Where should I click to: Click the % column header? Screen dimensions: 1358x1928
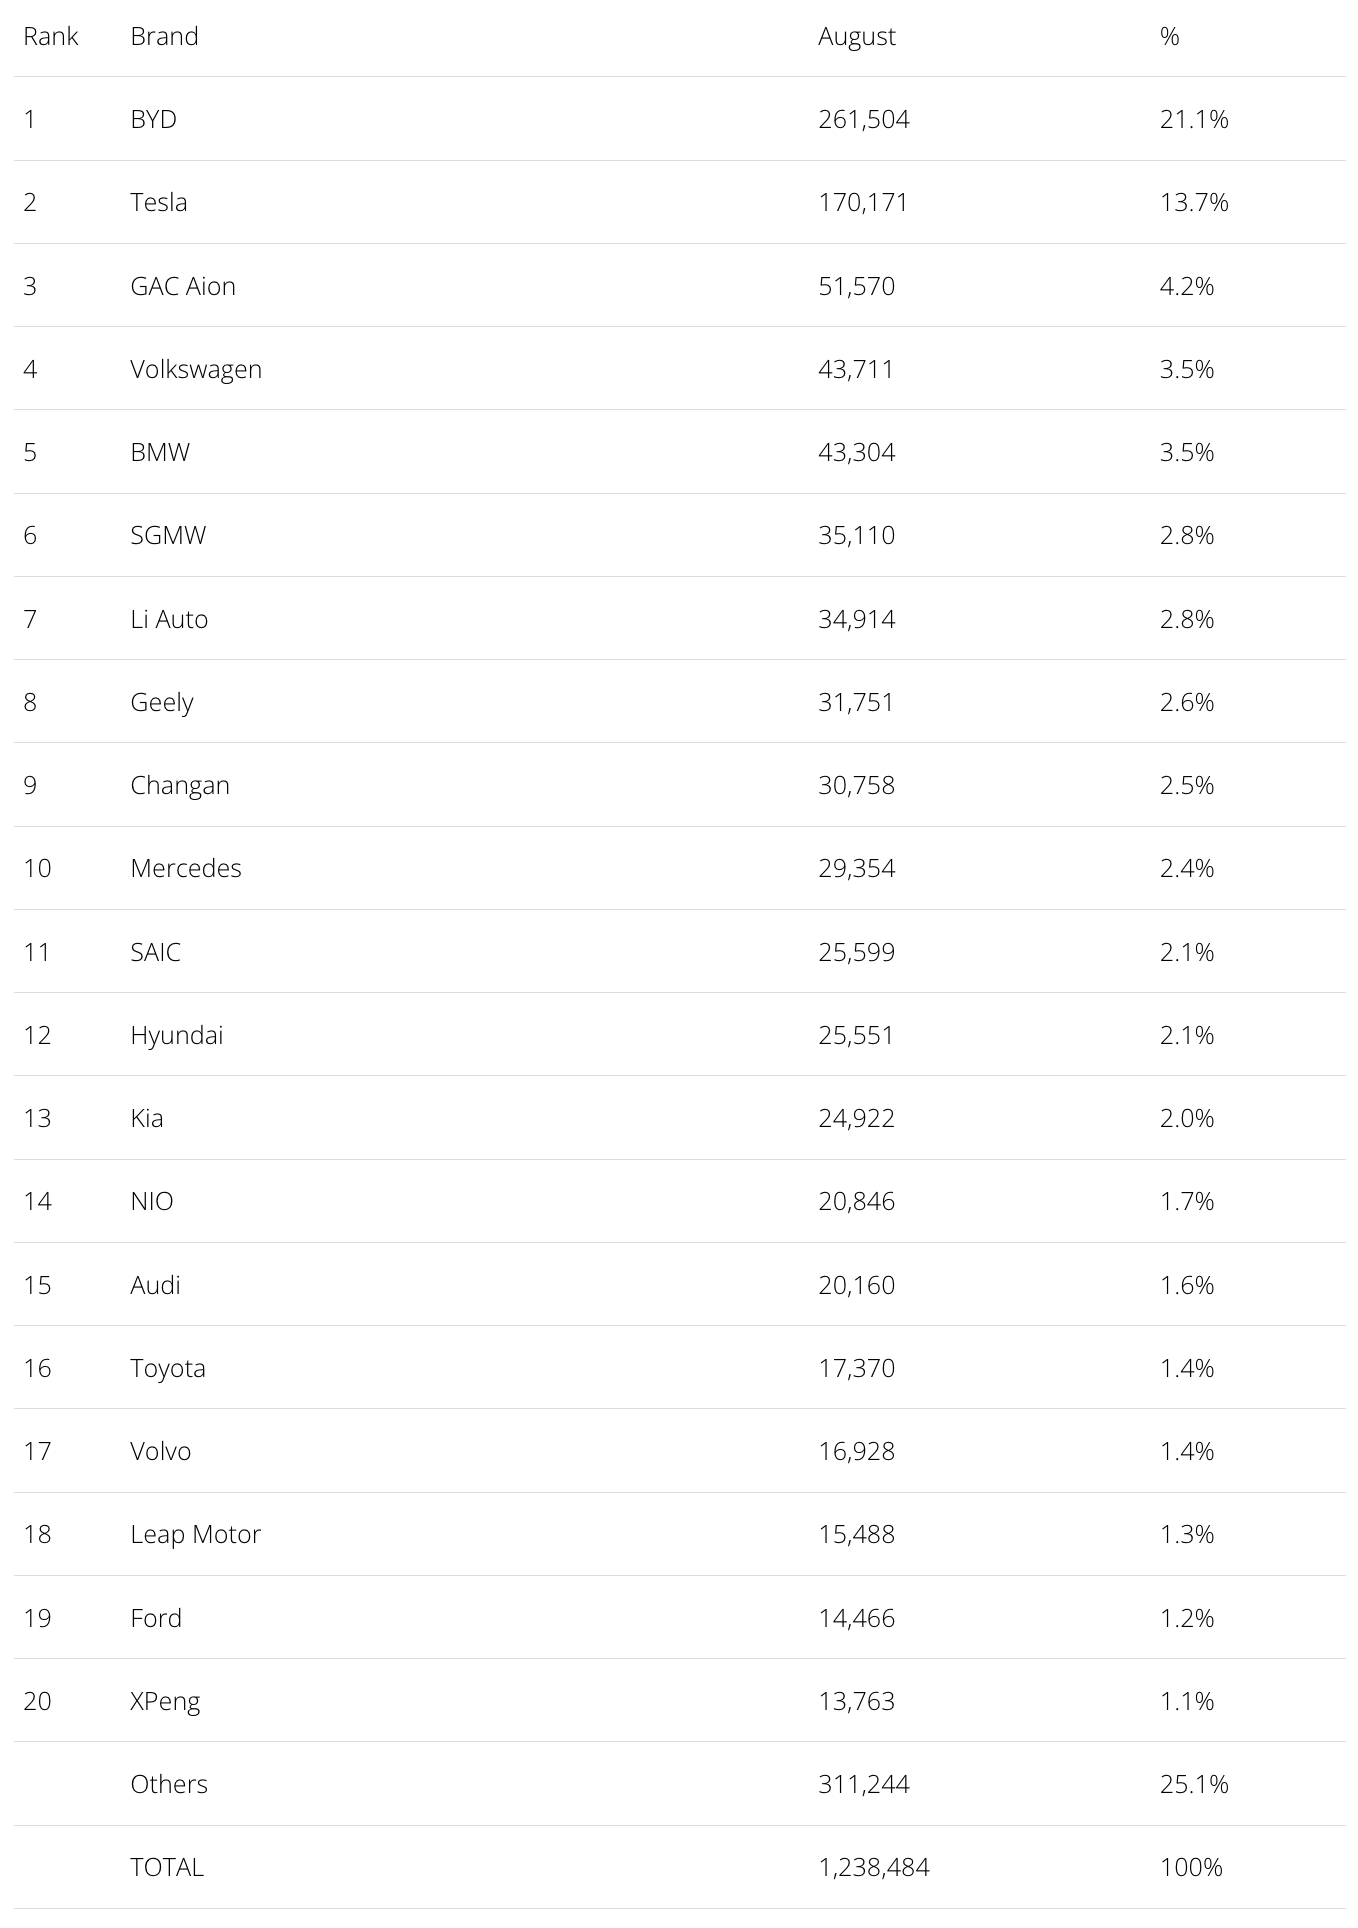1169,37
